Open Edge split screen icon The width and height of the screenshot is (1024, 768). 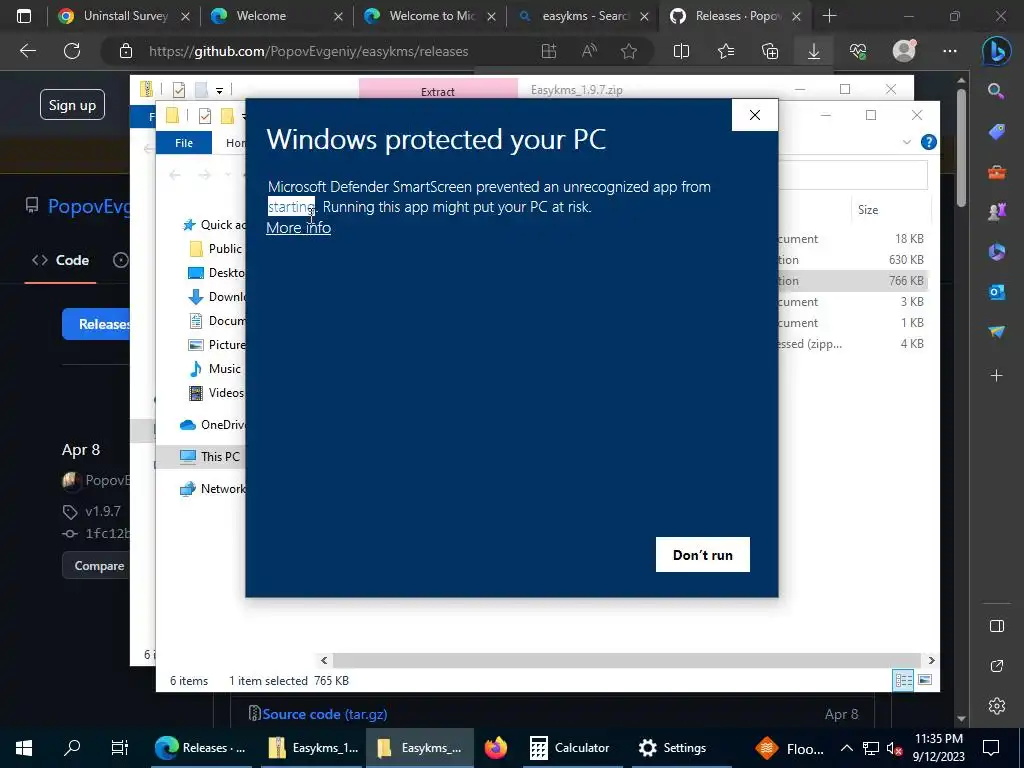681,51
